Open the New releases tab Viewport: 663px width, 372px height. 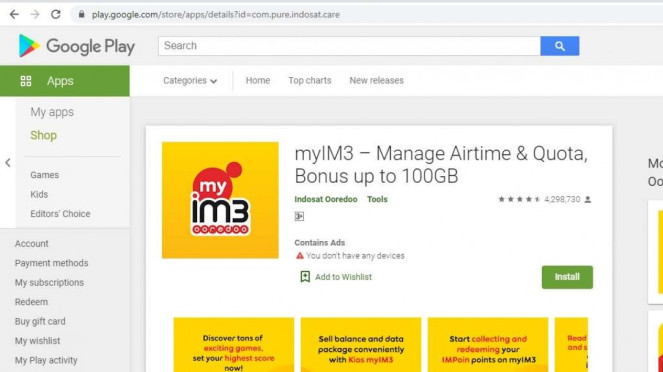click(x=376, y=80)
